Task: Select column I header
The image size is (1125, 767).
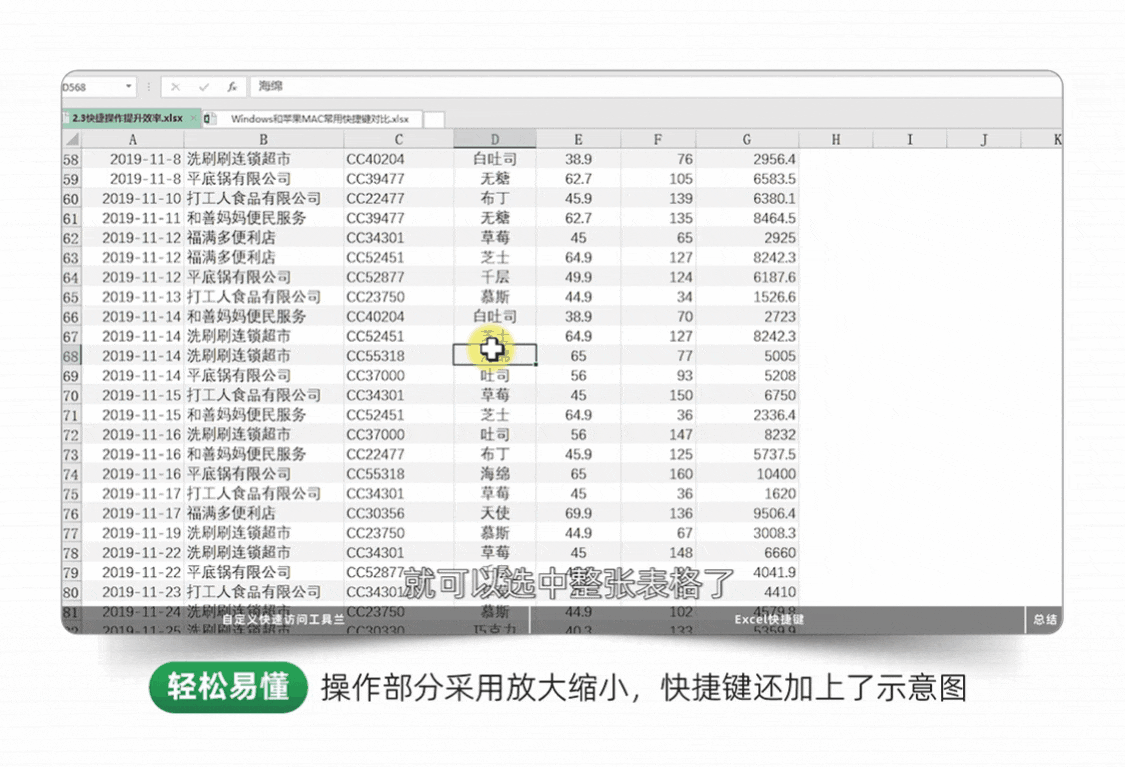Action: coord(910,139)
